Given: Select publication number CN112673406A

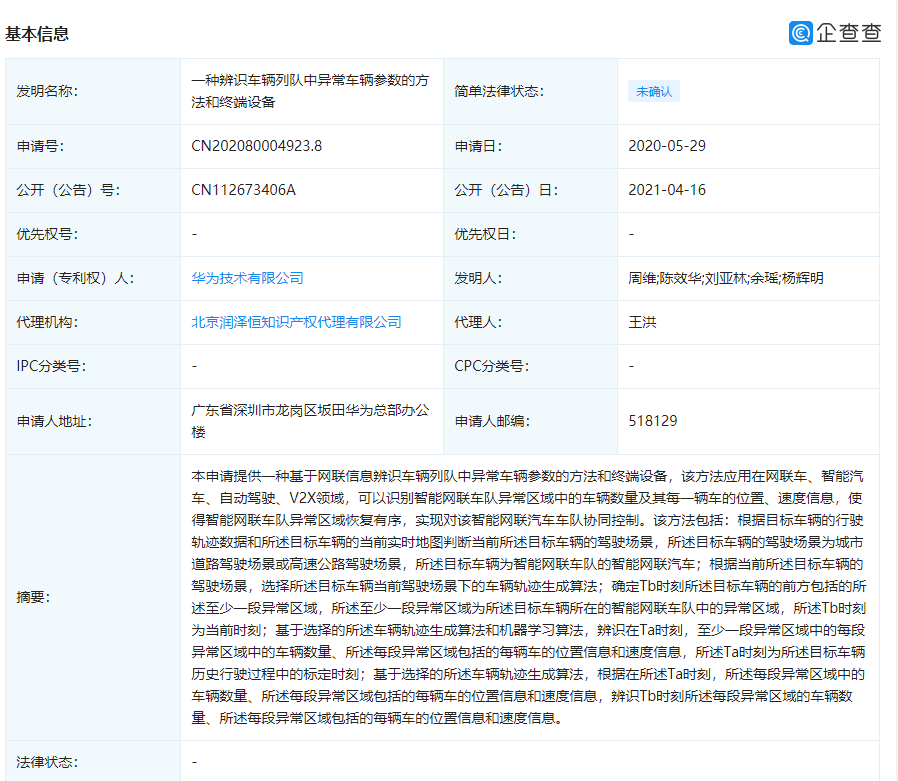Looking at the screenshot, I should (x=243, y=190).
